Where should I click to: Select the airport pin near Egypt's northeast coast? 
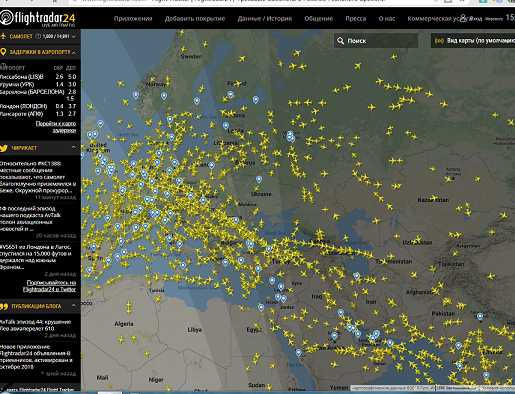[x=261, y=307]
